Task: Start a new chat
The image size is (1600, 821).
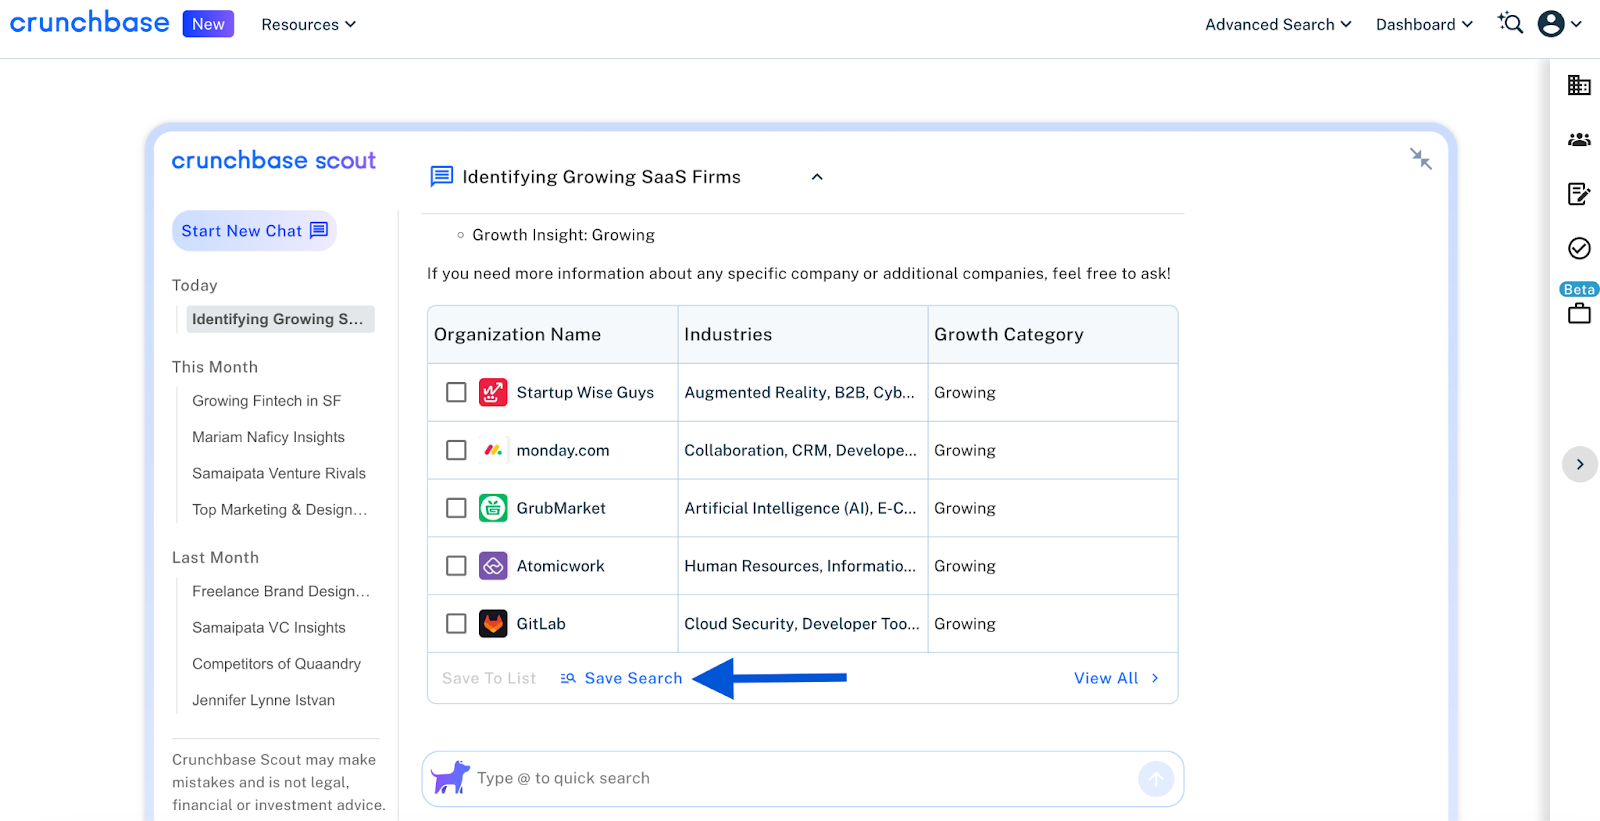Action: click(254, 231)
